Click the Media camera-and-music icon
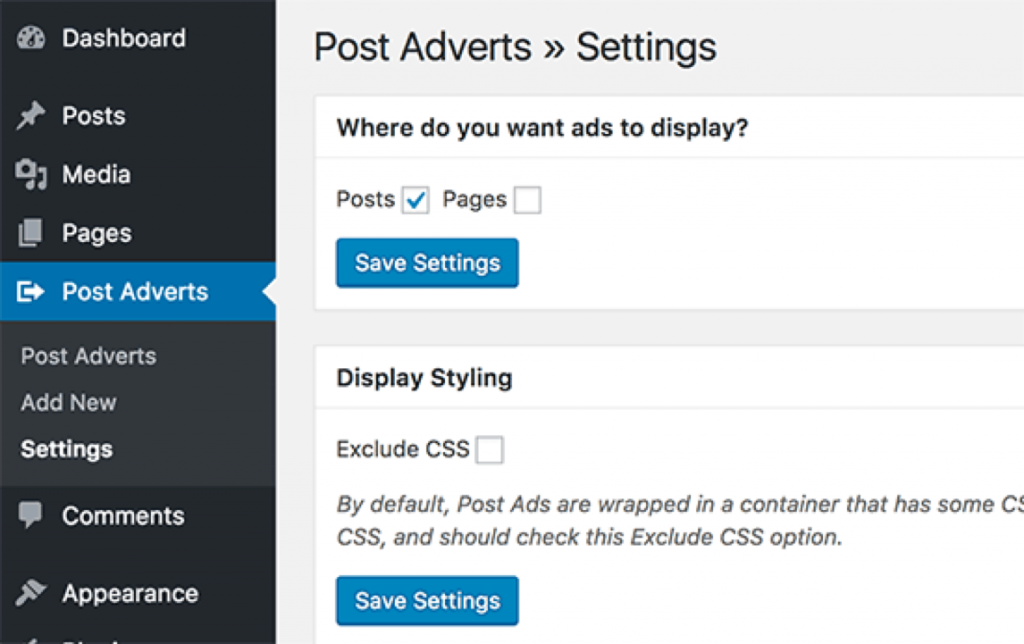 [31, 174]
